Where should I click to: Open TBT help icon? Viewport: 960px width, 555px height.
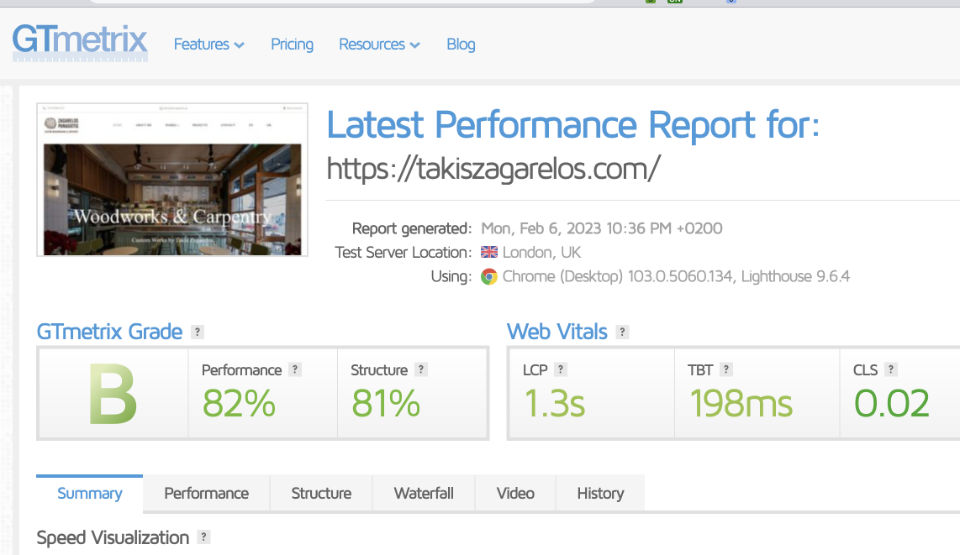(x=726, y=369)
